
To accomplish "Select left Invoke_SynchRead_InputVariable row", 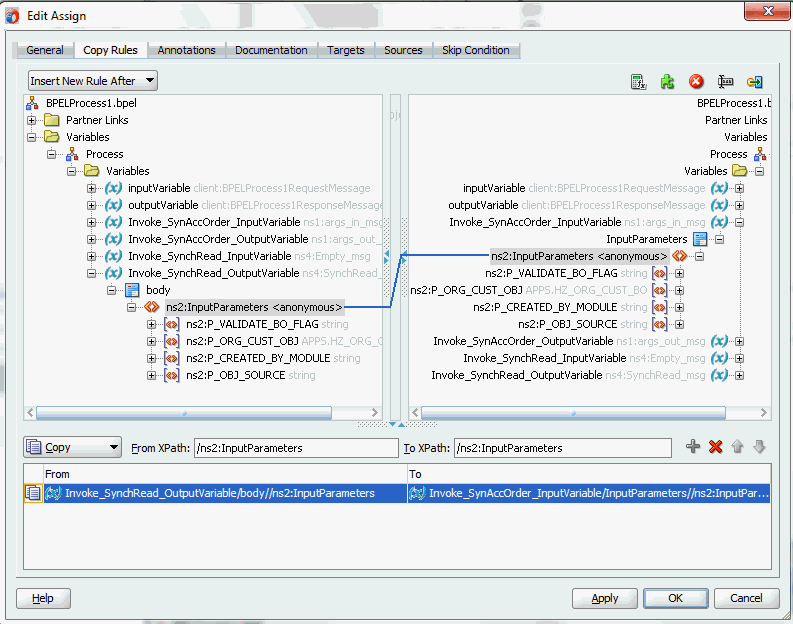I will (249, 256).
